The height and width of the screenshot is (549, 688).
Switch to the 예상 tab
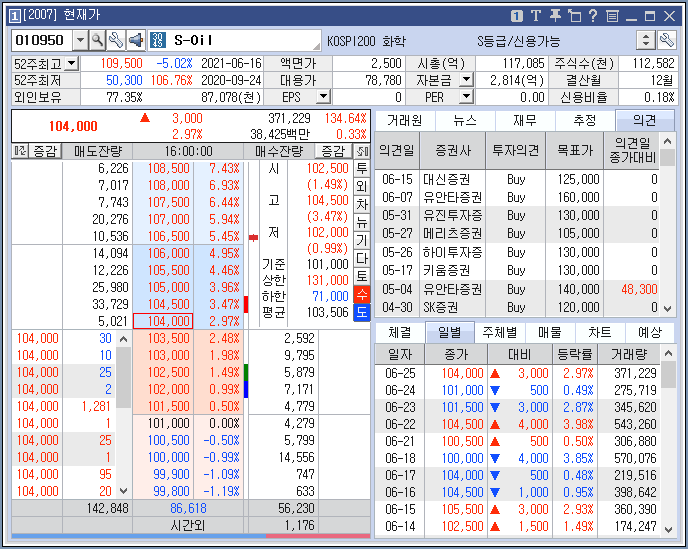point(650,333)
